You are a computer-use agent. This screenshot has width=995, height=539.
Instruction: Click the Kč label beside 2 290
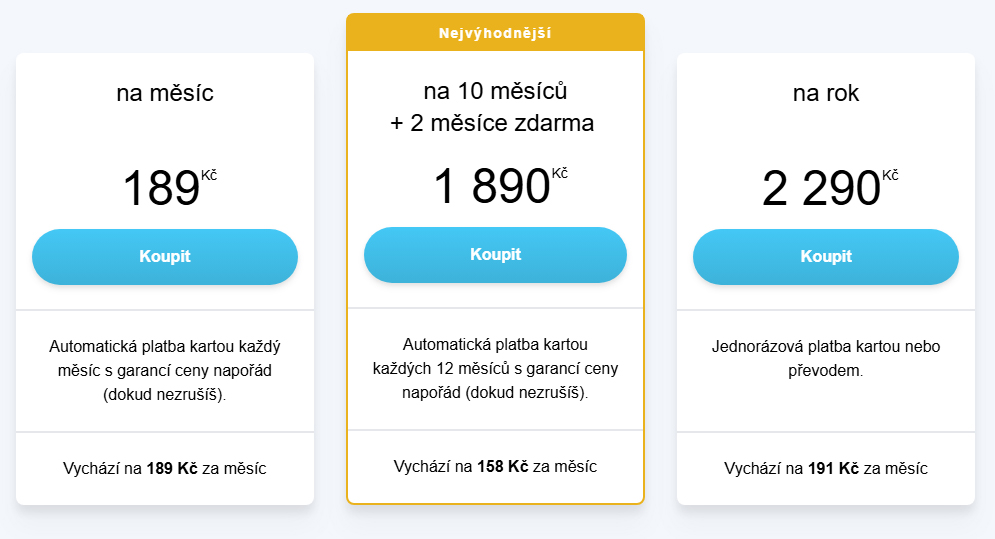[x=890, y=175]
